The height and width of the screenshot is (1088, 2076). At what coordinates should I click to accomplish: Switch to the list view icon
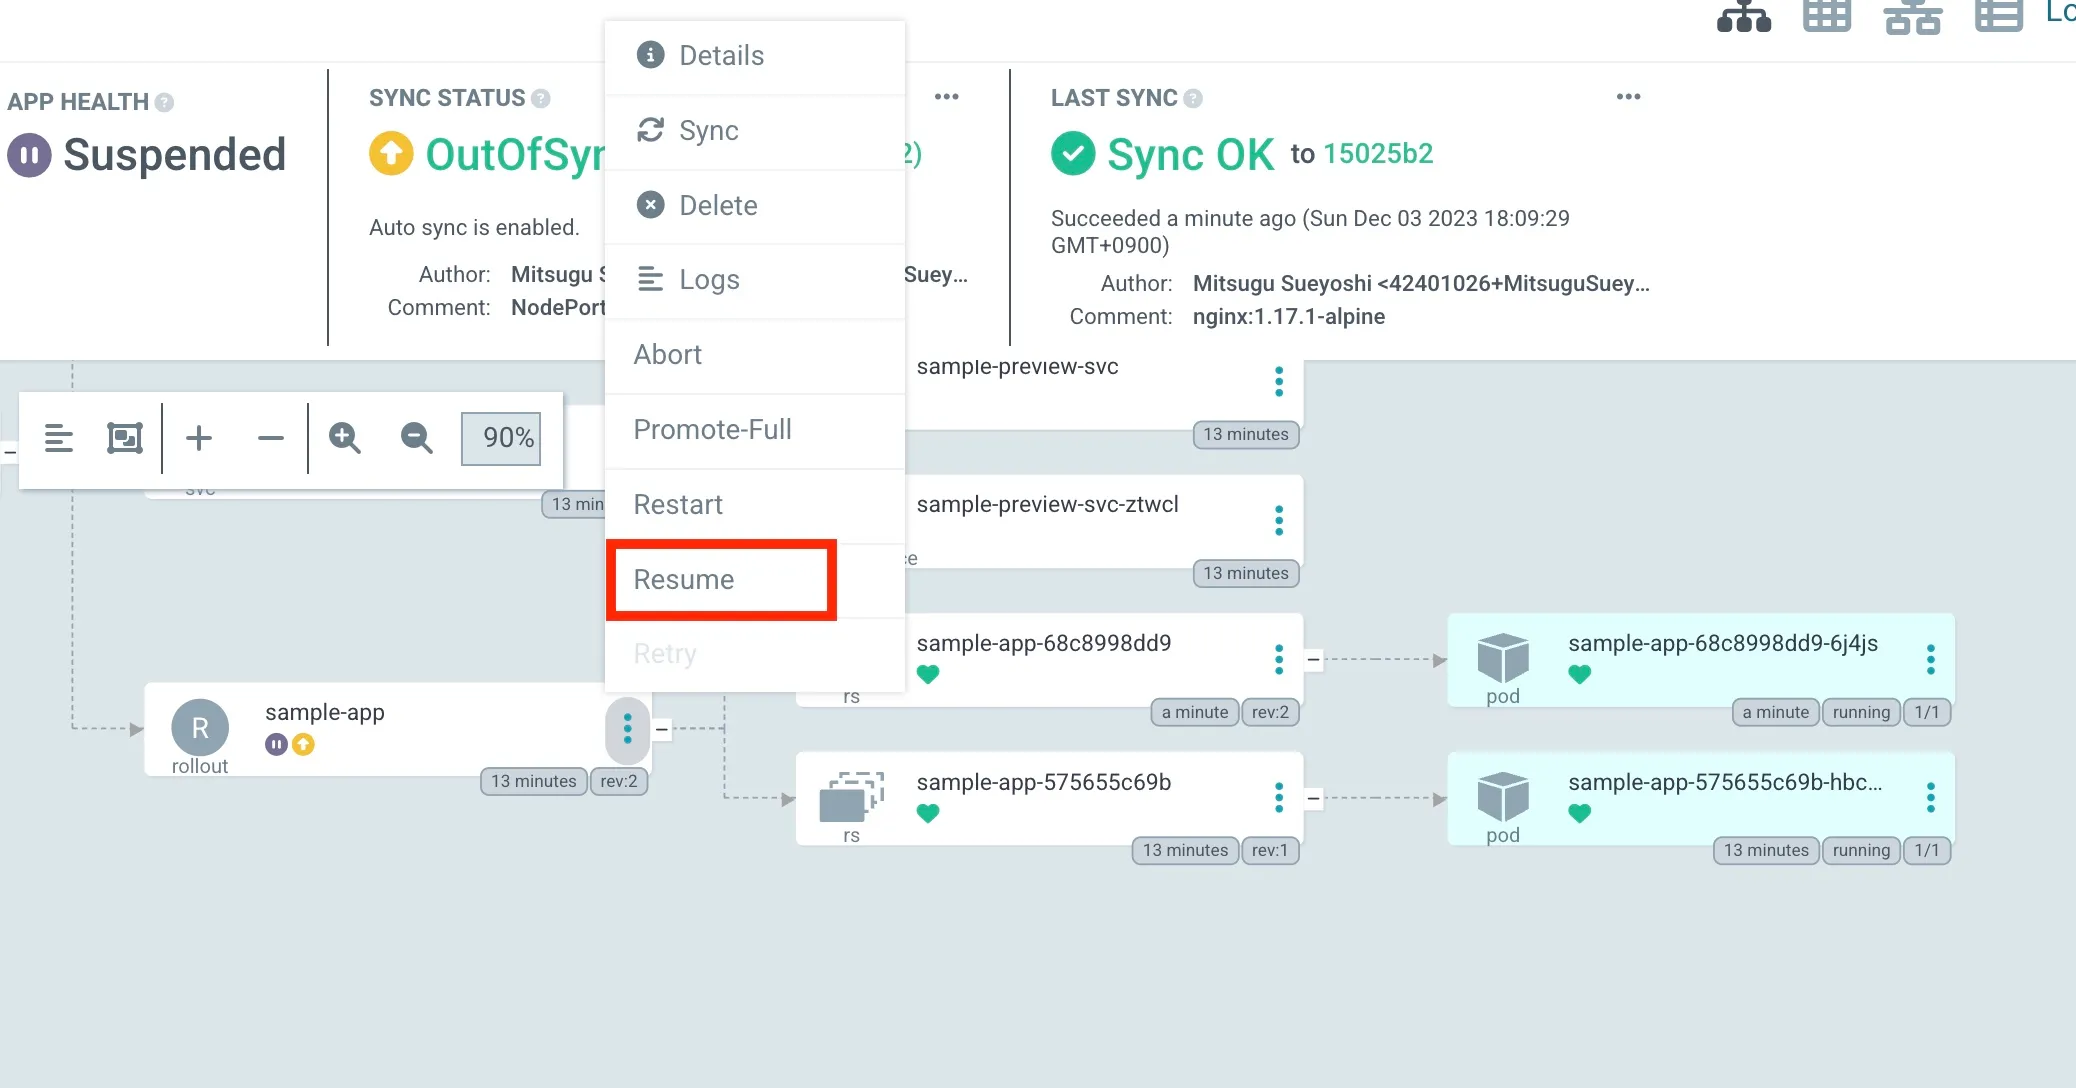tap(1998, 16)
